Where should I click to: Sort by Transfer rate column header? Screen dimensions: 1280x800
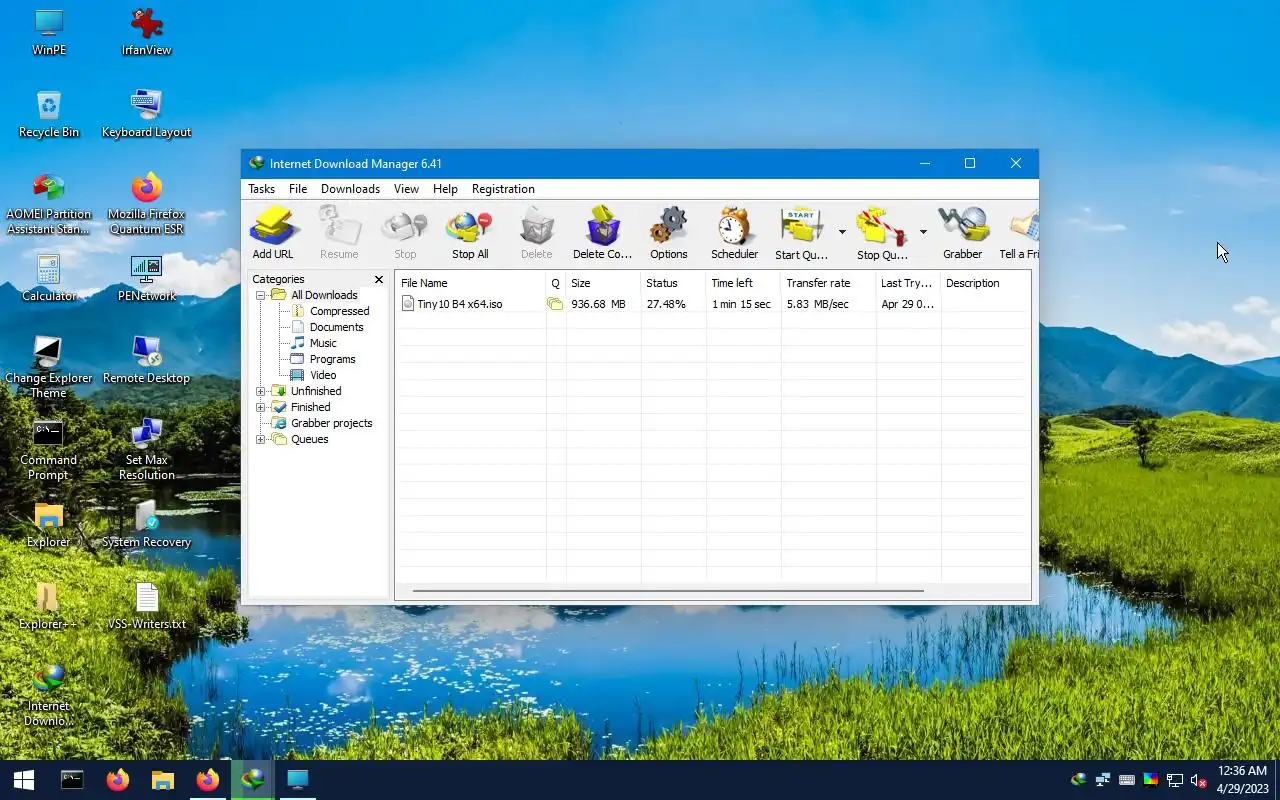(828, 283)
